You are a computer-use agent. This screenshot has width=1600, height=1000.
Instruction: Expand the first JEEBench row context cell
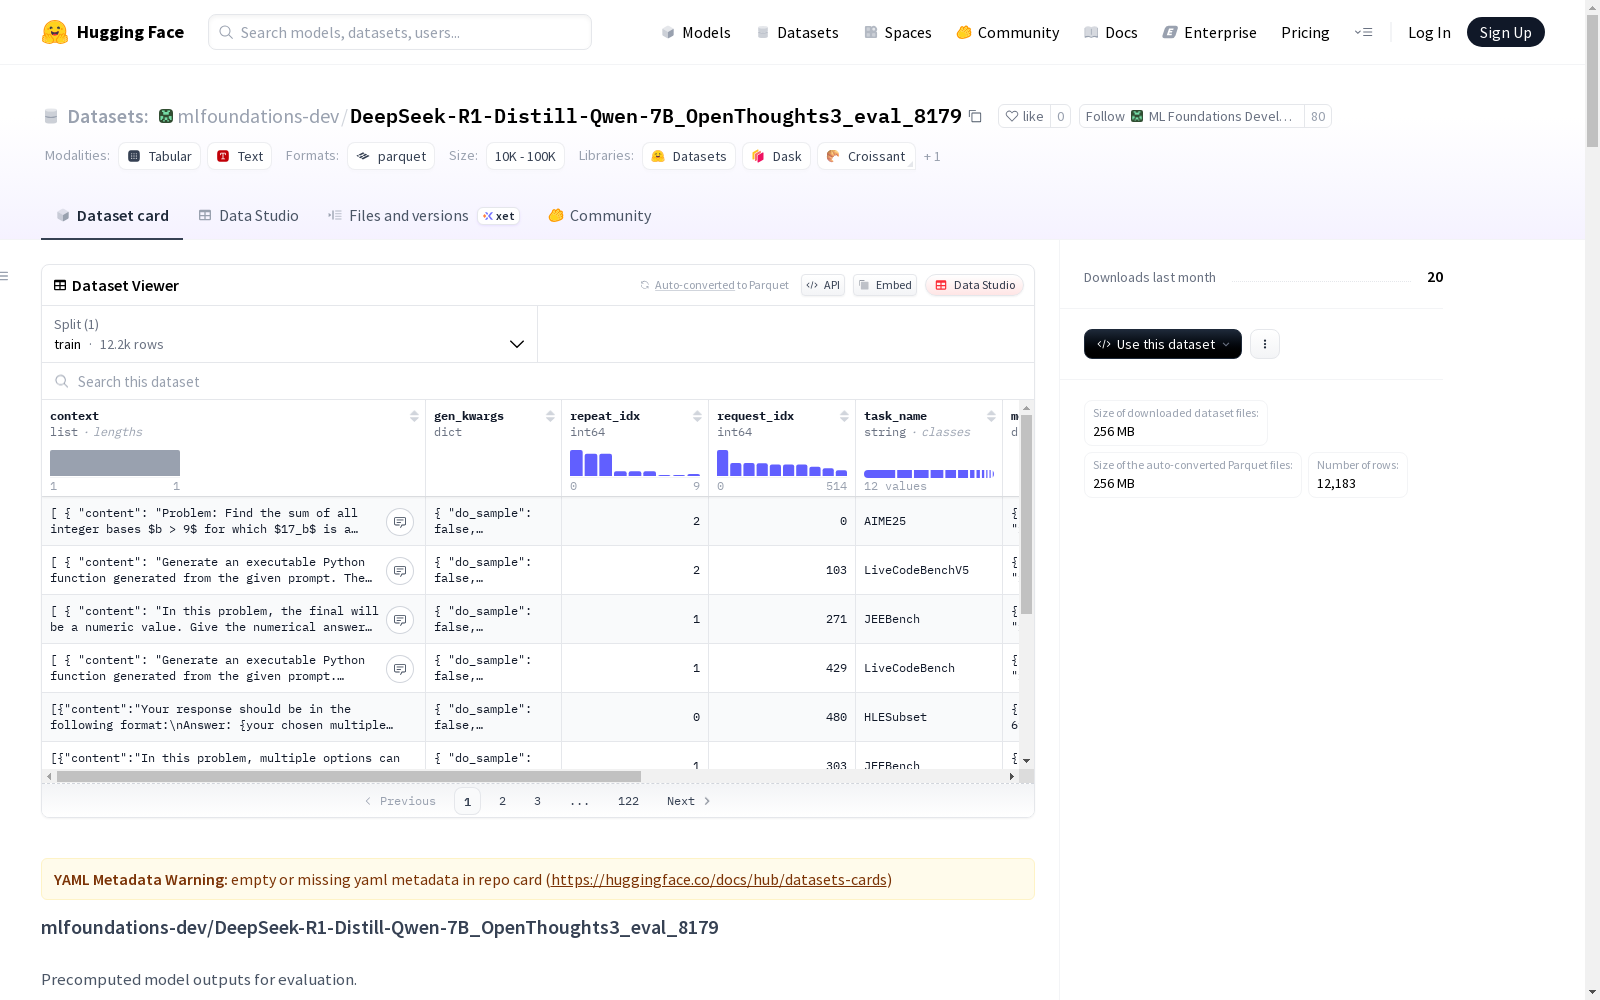[x=400, y=620]
